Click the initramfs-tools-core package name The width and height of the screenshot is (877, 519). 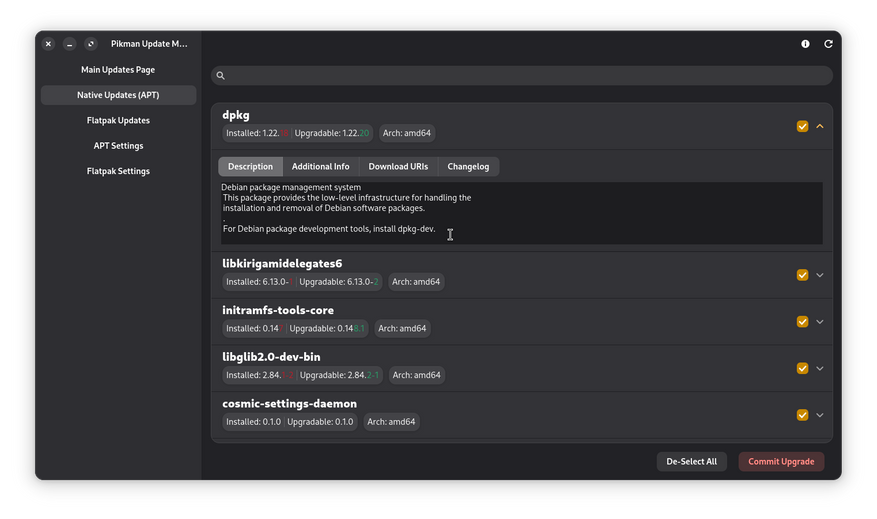coord(278,310)
